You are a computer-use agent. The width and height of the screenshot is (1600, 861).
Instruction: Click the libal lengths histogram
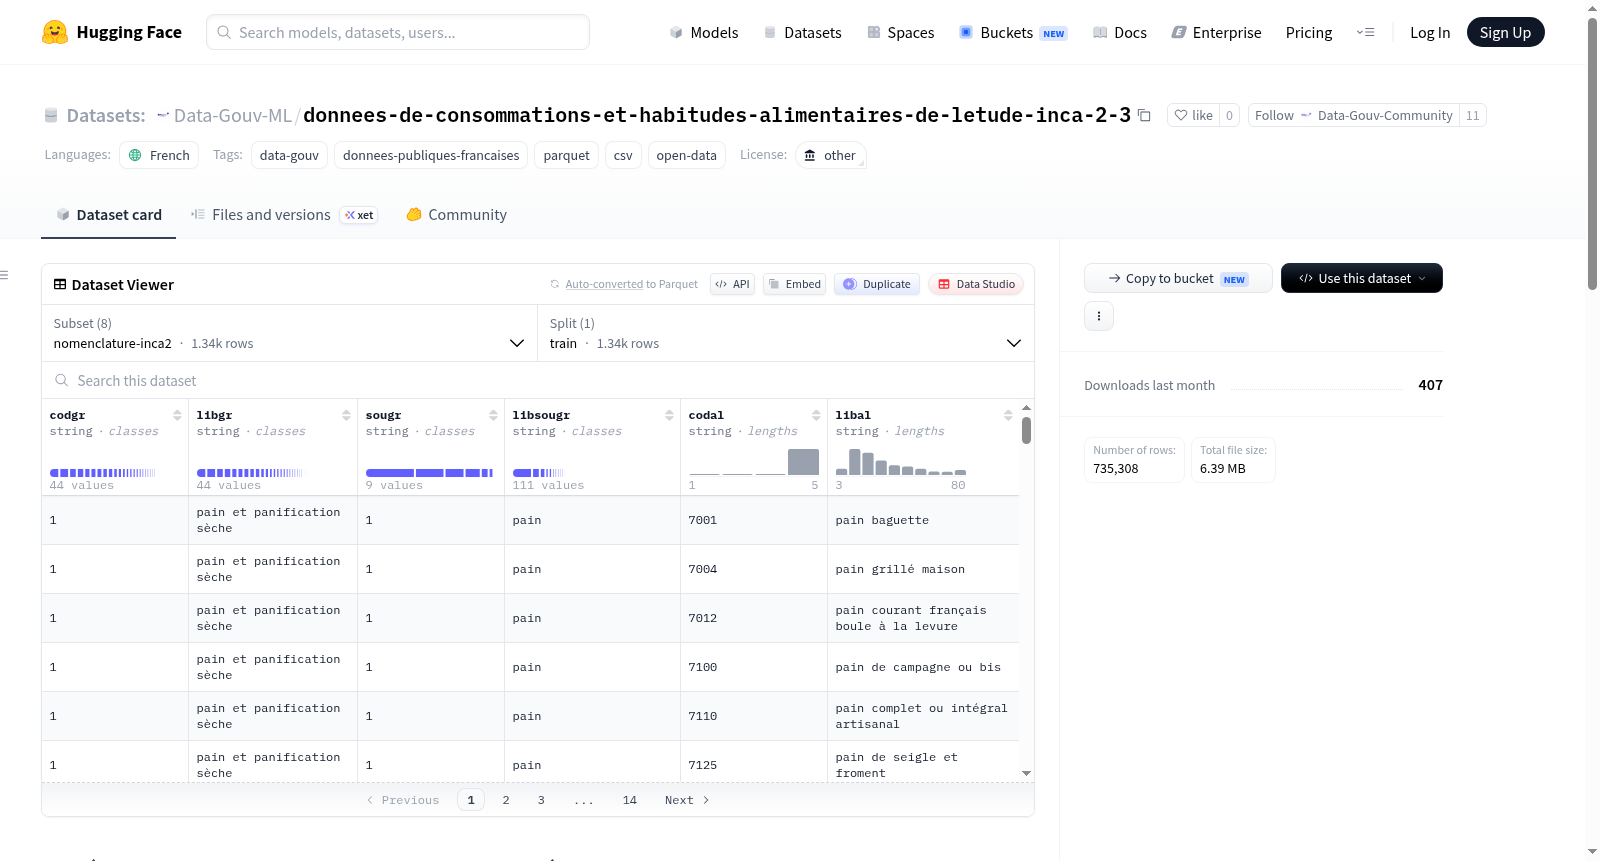[901, 462]
